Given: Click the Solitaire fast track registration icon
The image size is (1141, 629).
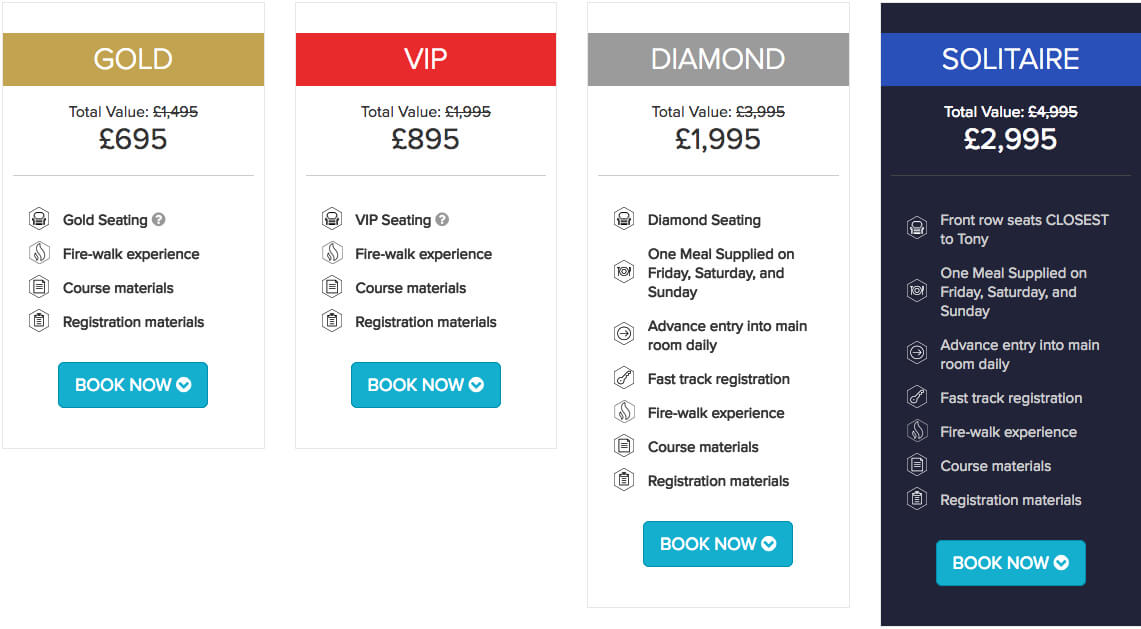Looking at the screenshot, I should [917, 397].
